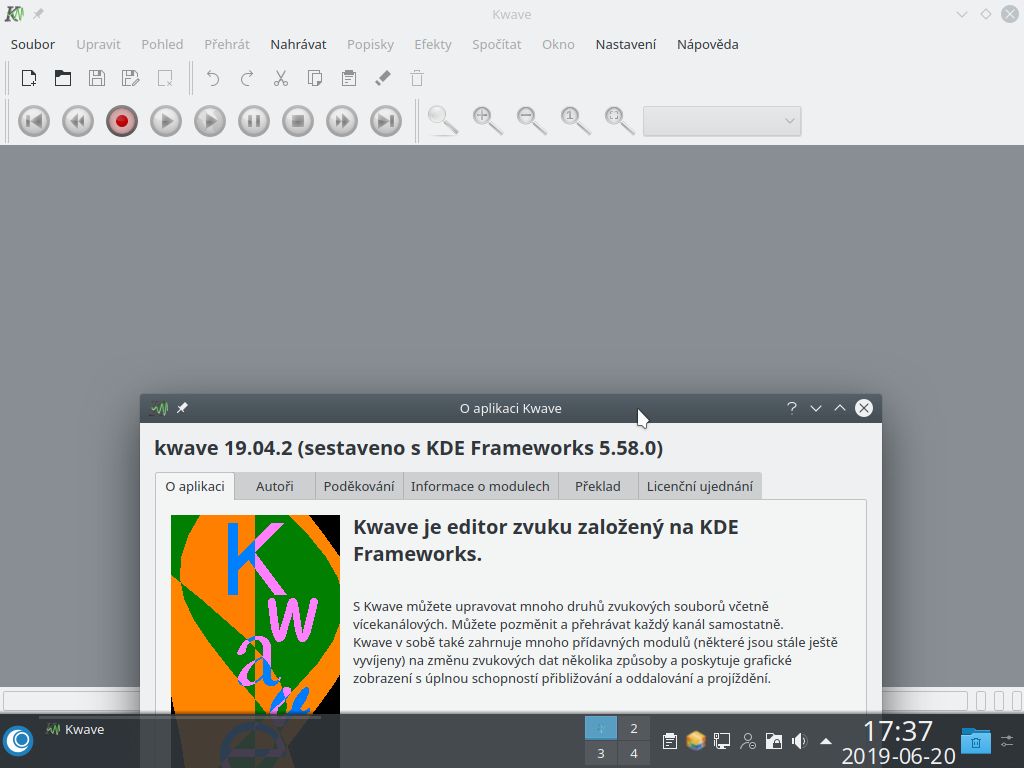
Task: Undo the last action
Action: pyautogui.click(x=211, y=77)
